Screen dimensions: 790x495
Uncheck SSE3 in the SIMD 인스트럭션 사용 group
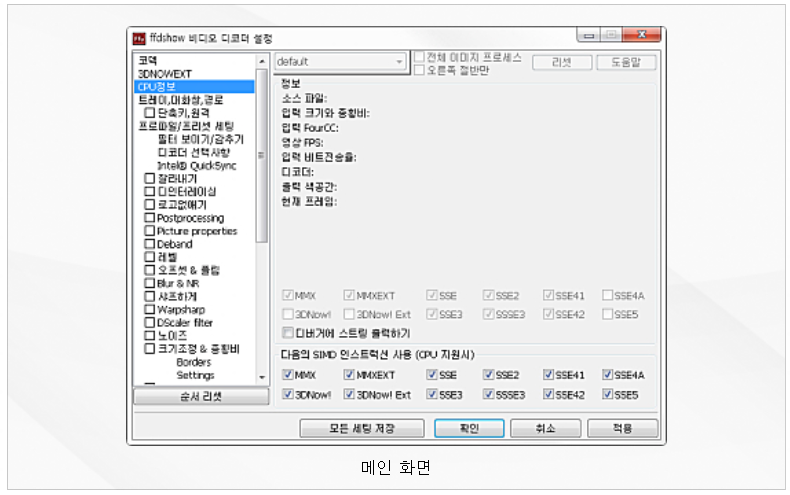[432, 394]
